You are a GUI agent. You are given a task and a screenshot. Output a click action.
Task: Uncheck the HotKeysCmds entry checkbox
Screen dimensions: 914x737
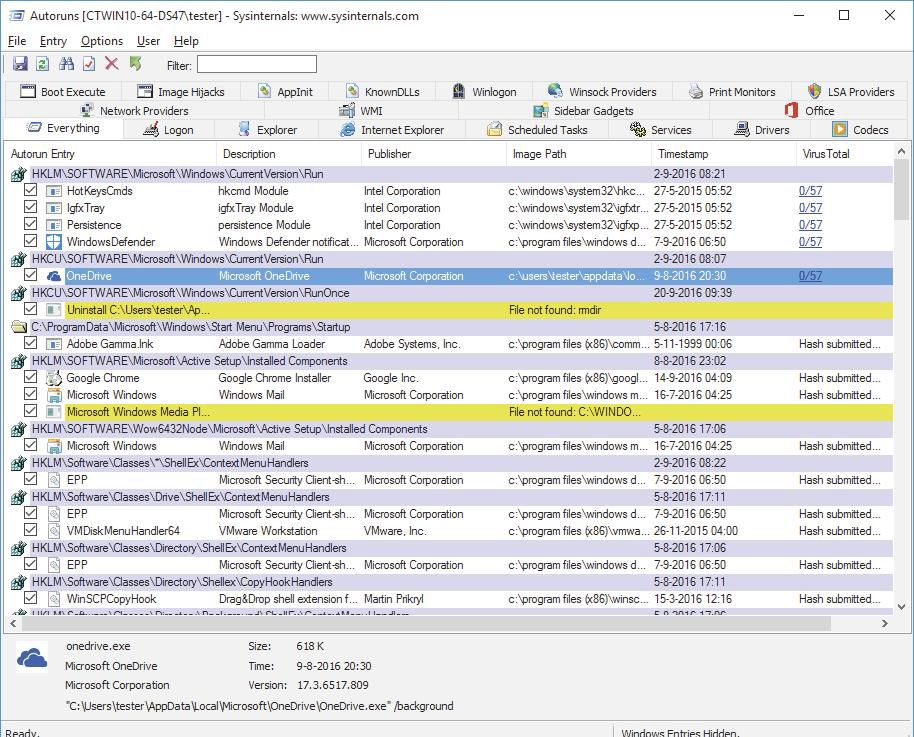(x=30, y=191)
